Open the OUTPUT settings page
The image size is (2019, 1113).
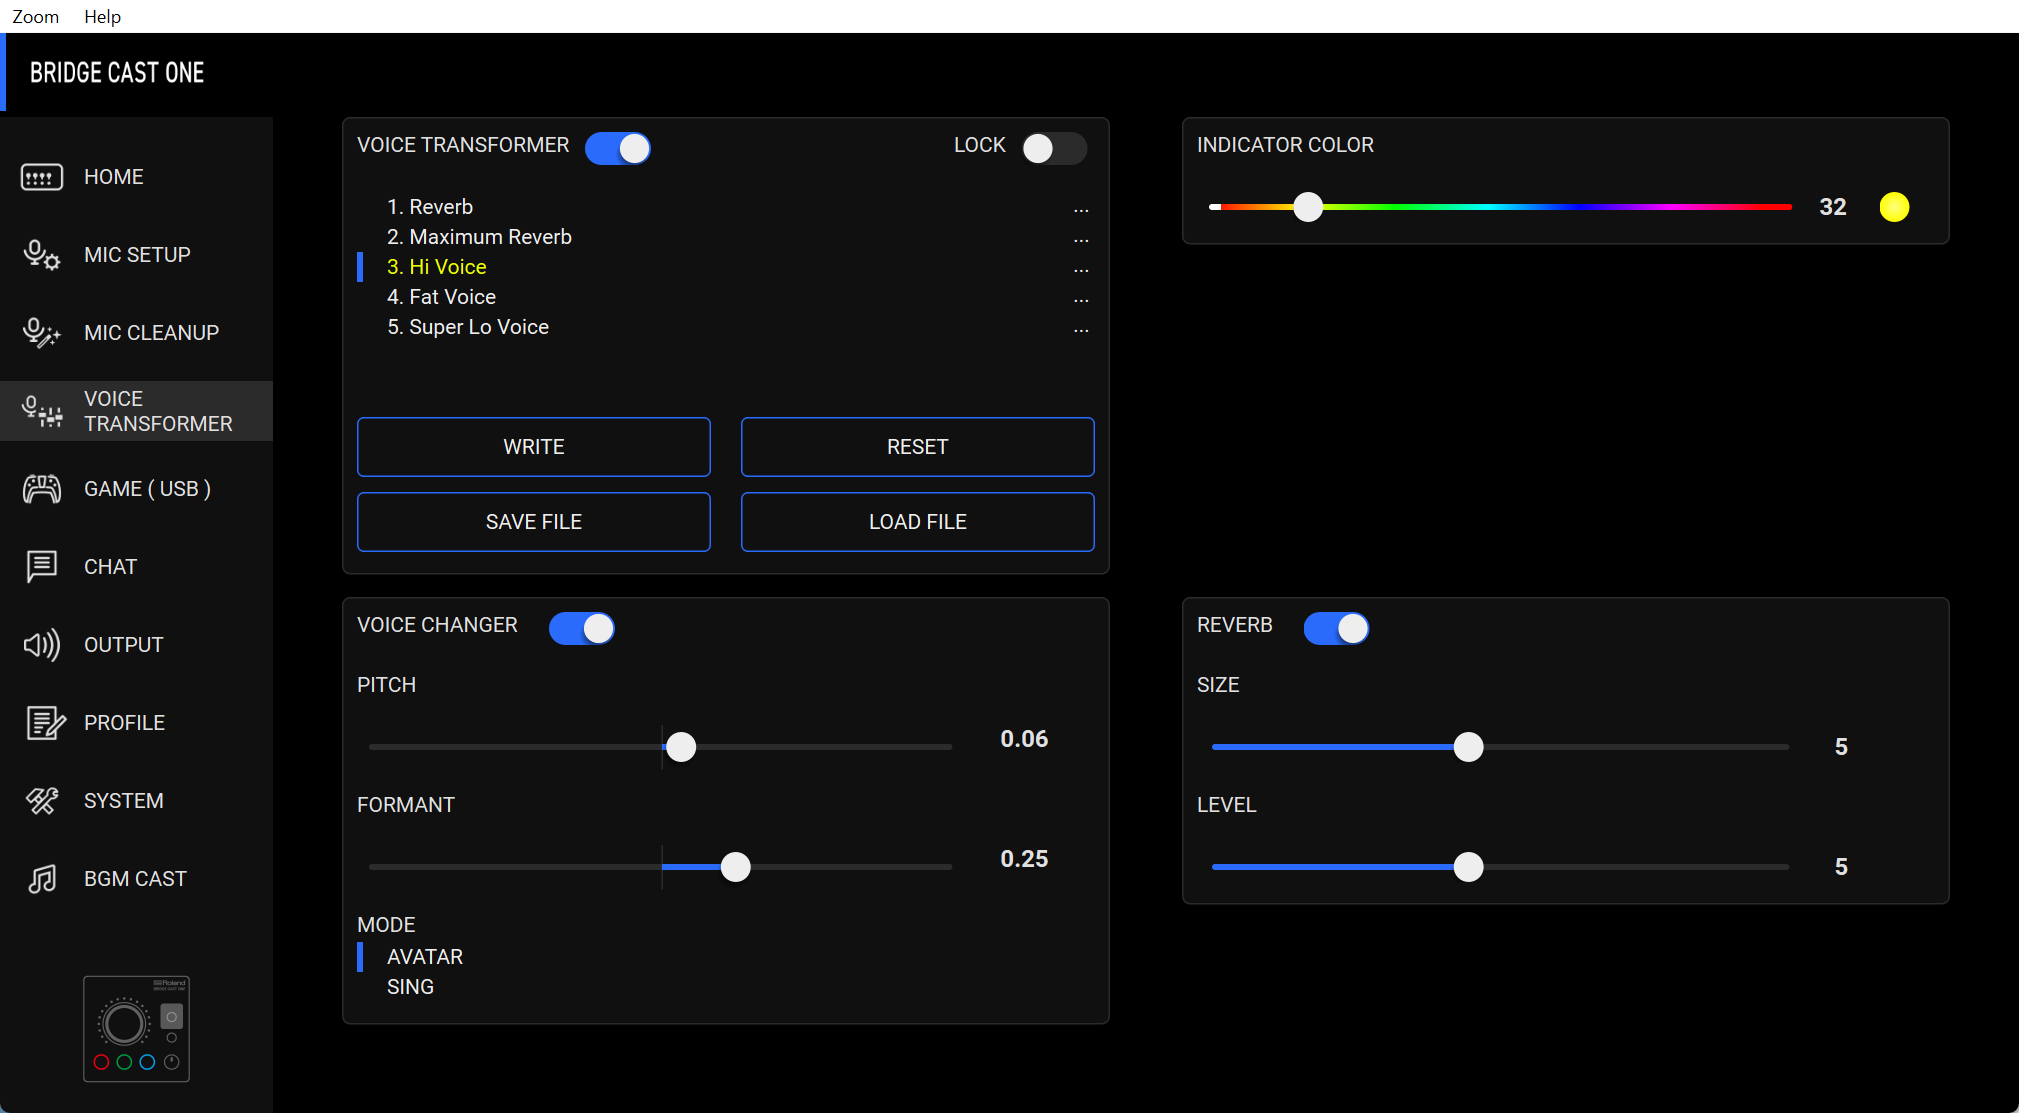click(x=136, y=645)
